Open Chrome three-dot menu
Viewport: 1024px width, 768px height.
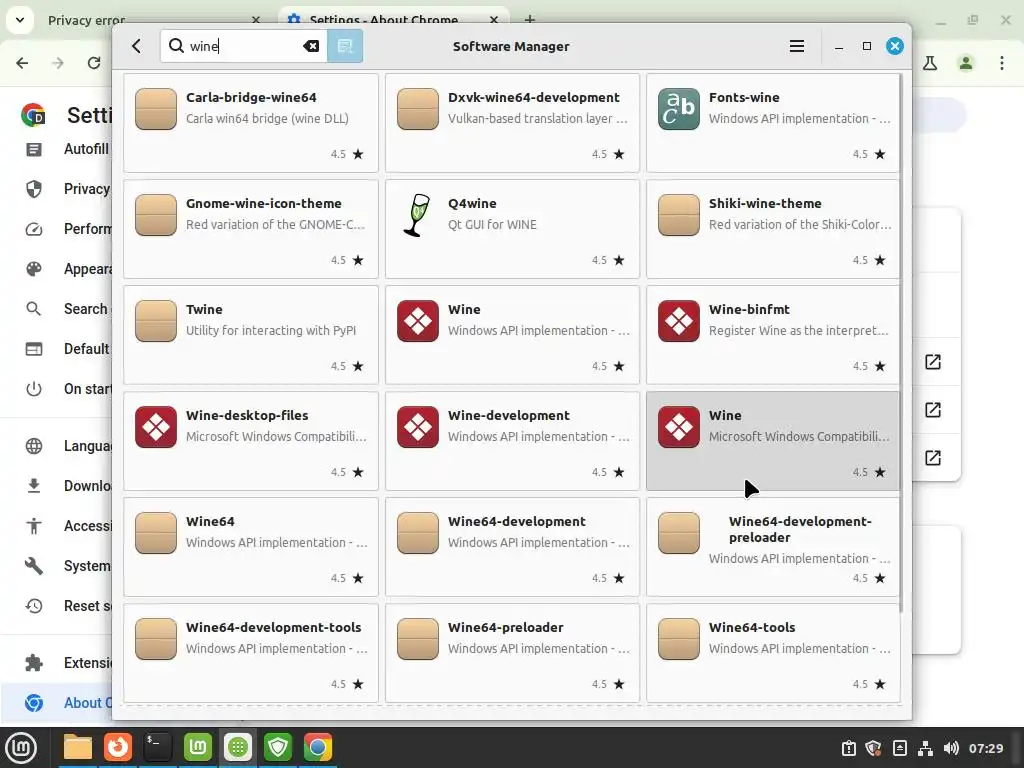[x=1002, y=63]
